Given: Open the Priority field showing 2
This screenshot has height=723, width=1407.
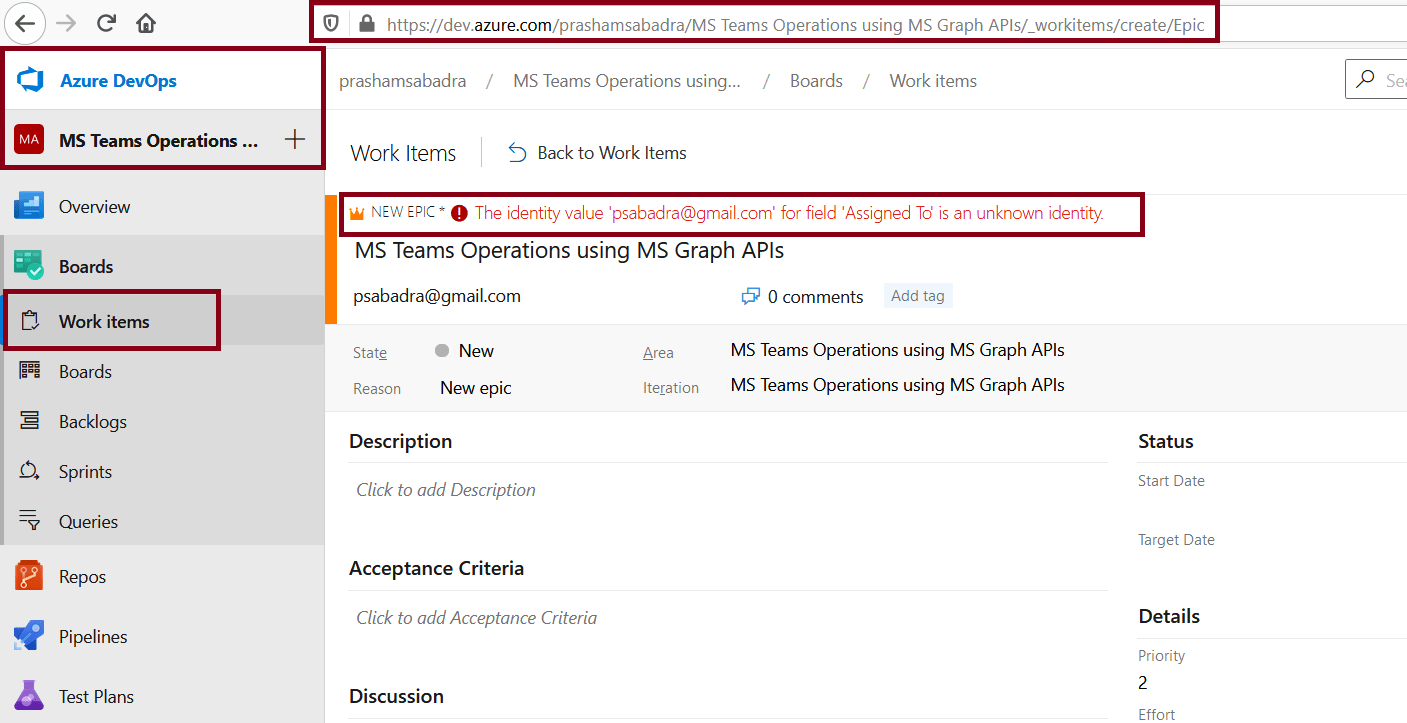Looking at the screenshot, I should [x=1143, y=683].
